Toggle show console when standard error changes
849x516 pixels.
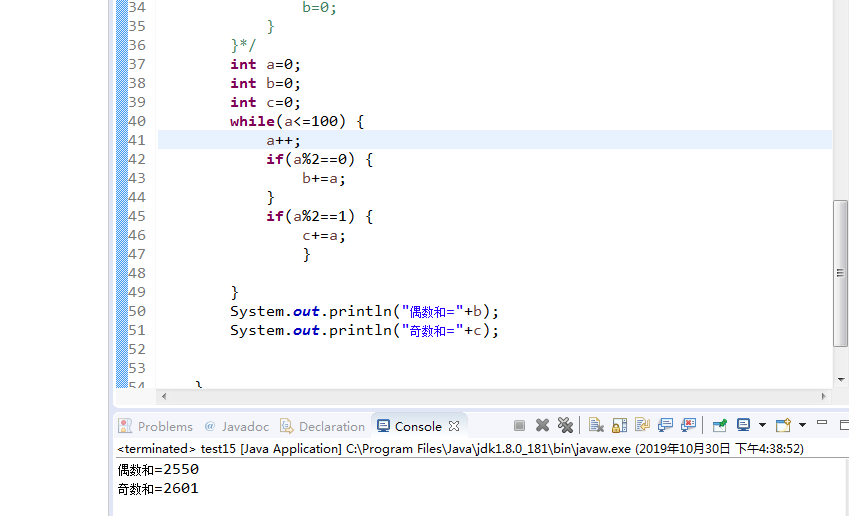pyautogui.click(x=689, y=426)
